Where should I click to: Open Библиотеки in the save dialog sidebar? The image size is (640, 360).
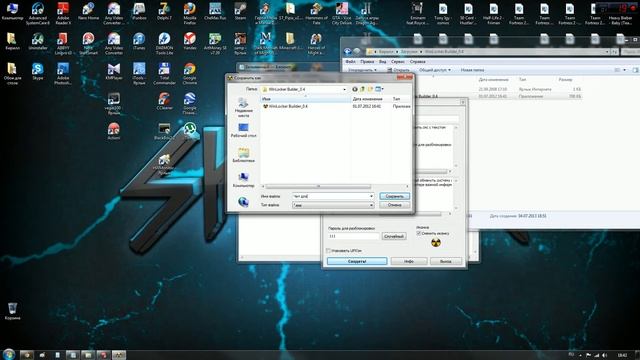pos(243,155)
